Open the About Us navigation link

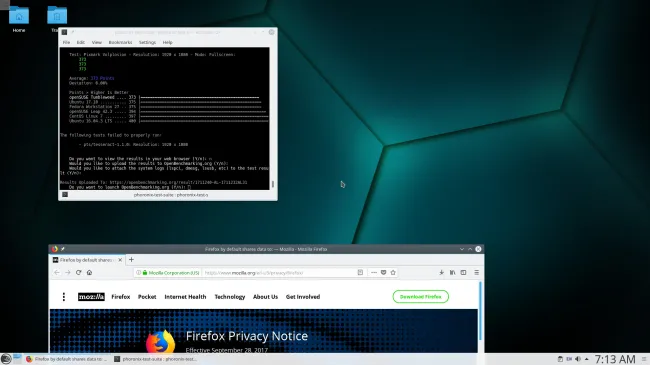pos(265,297)
